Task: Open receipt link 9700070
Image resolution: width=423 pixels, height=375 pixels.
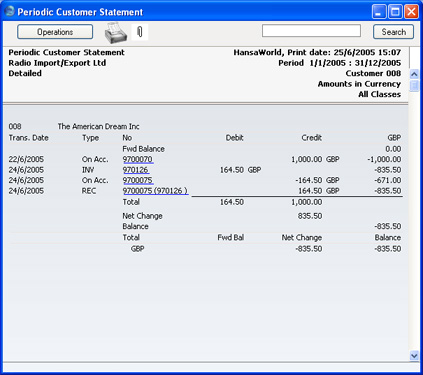Action: (138, 159)
